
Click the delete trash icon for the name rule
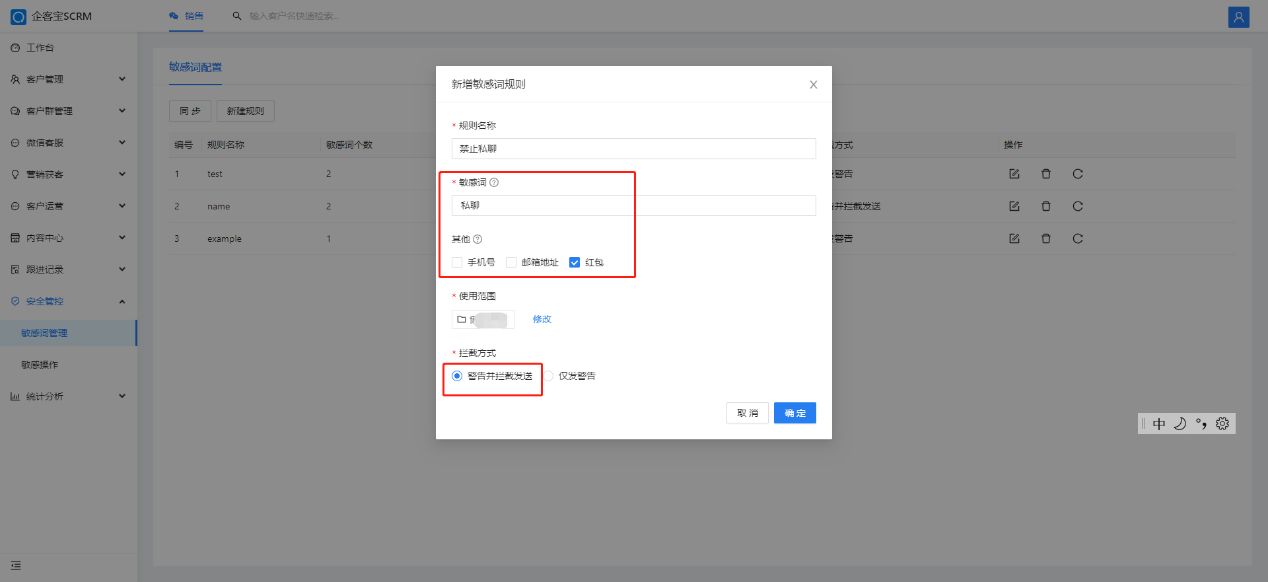tap(1046, 207)
